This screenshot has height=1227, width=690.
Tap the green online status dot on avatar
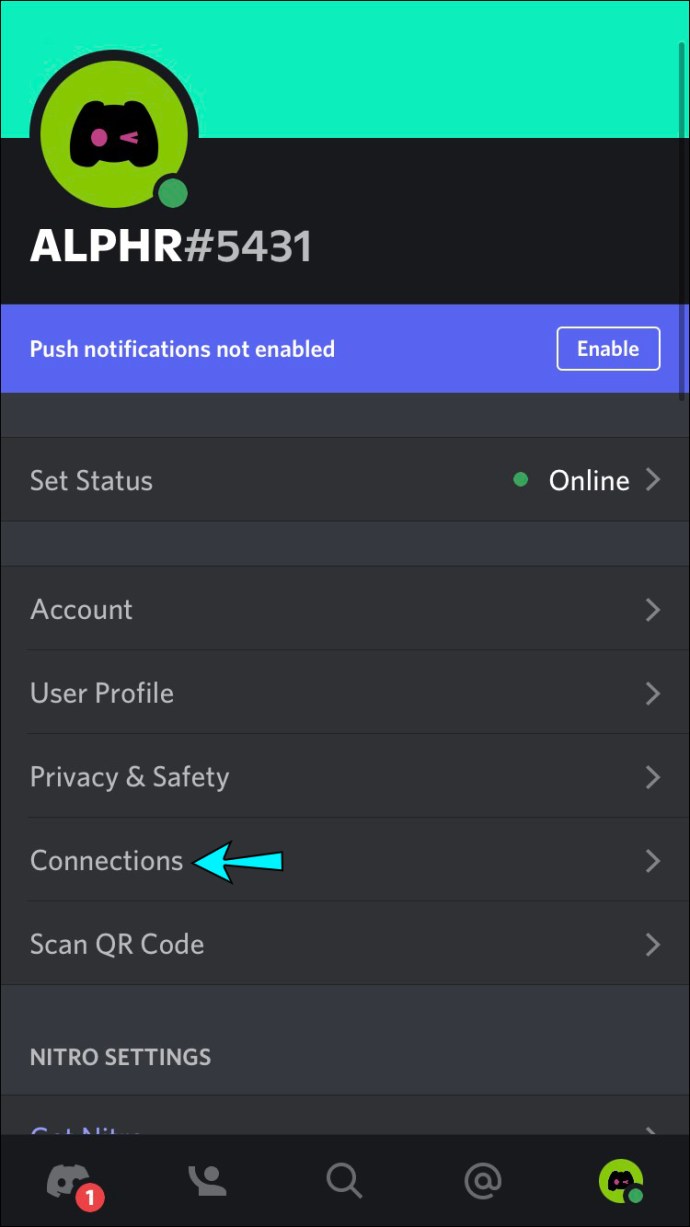(x=173, y=193)
